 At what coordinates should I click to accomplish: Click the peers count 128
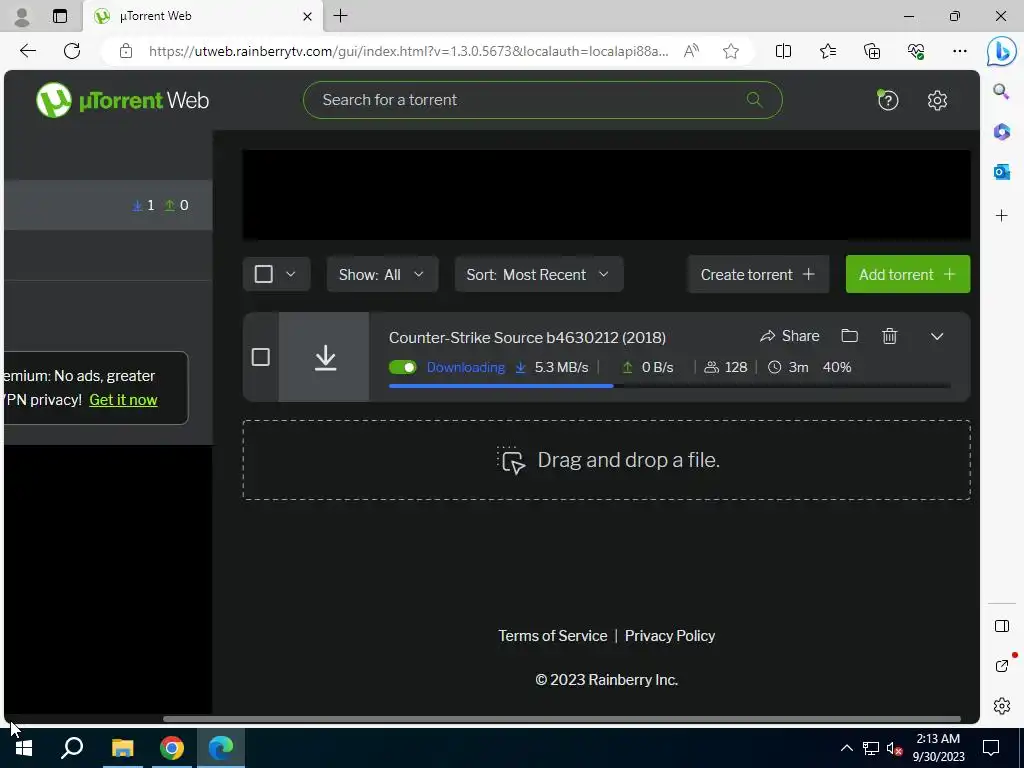pos(735,367)
